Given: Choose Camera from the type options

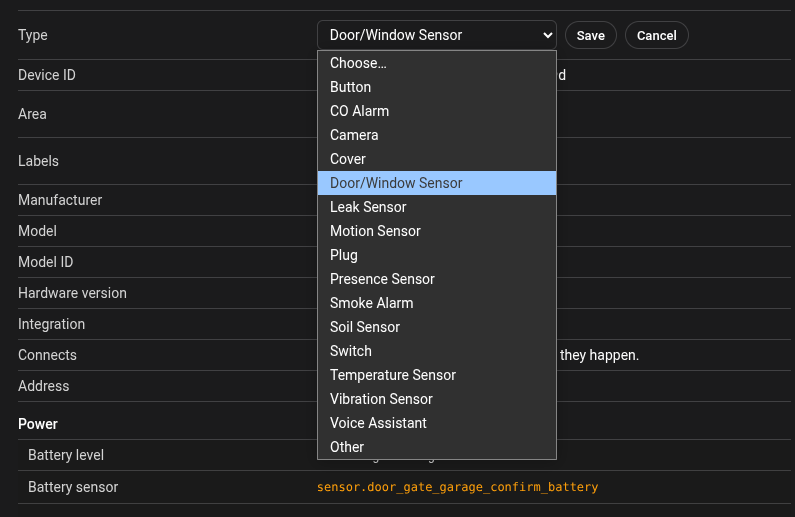Looking at the screenshot, I should click(x=437, y=135).
